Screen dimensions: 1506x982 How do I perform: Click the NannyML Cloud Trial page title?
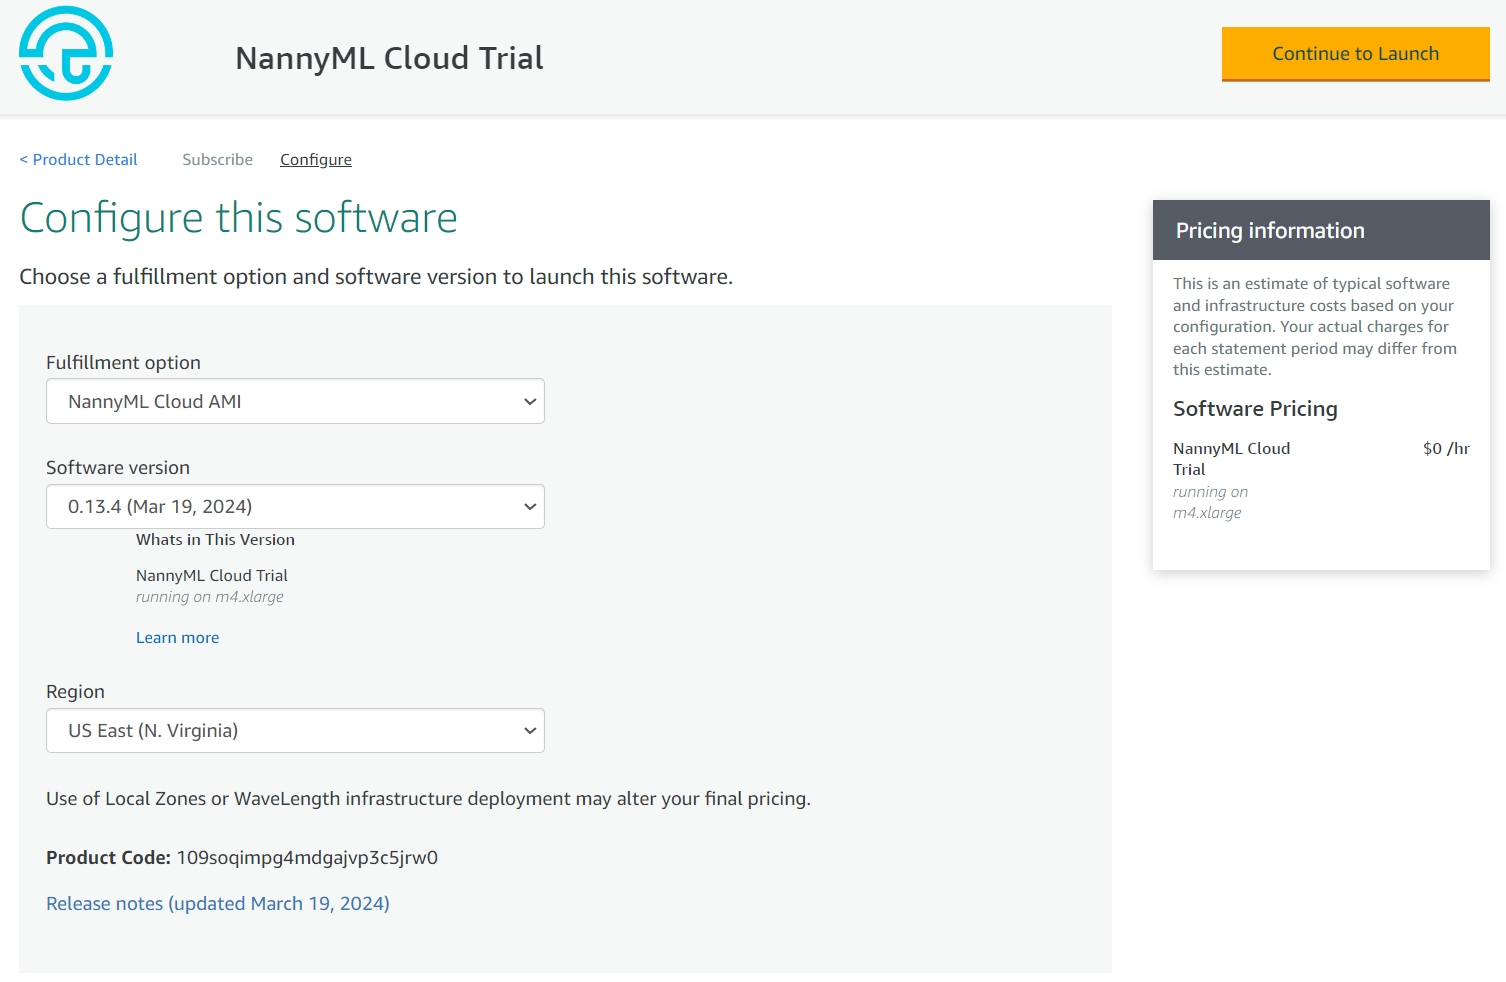point(389,58)
